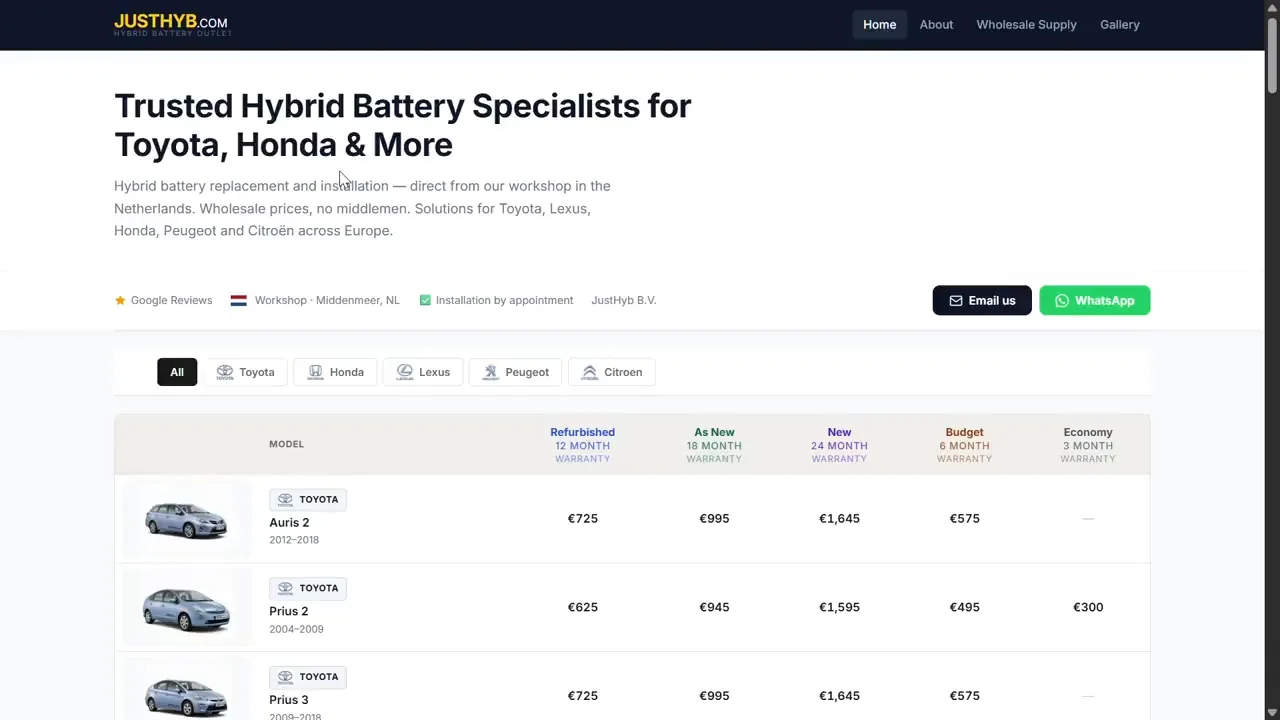Image resolution: width=1280 pixels, height=720 pixels.
Task: Go to the About page
Action: click(x=936, y=25)
